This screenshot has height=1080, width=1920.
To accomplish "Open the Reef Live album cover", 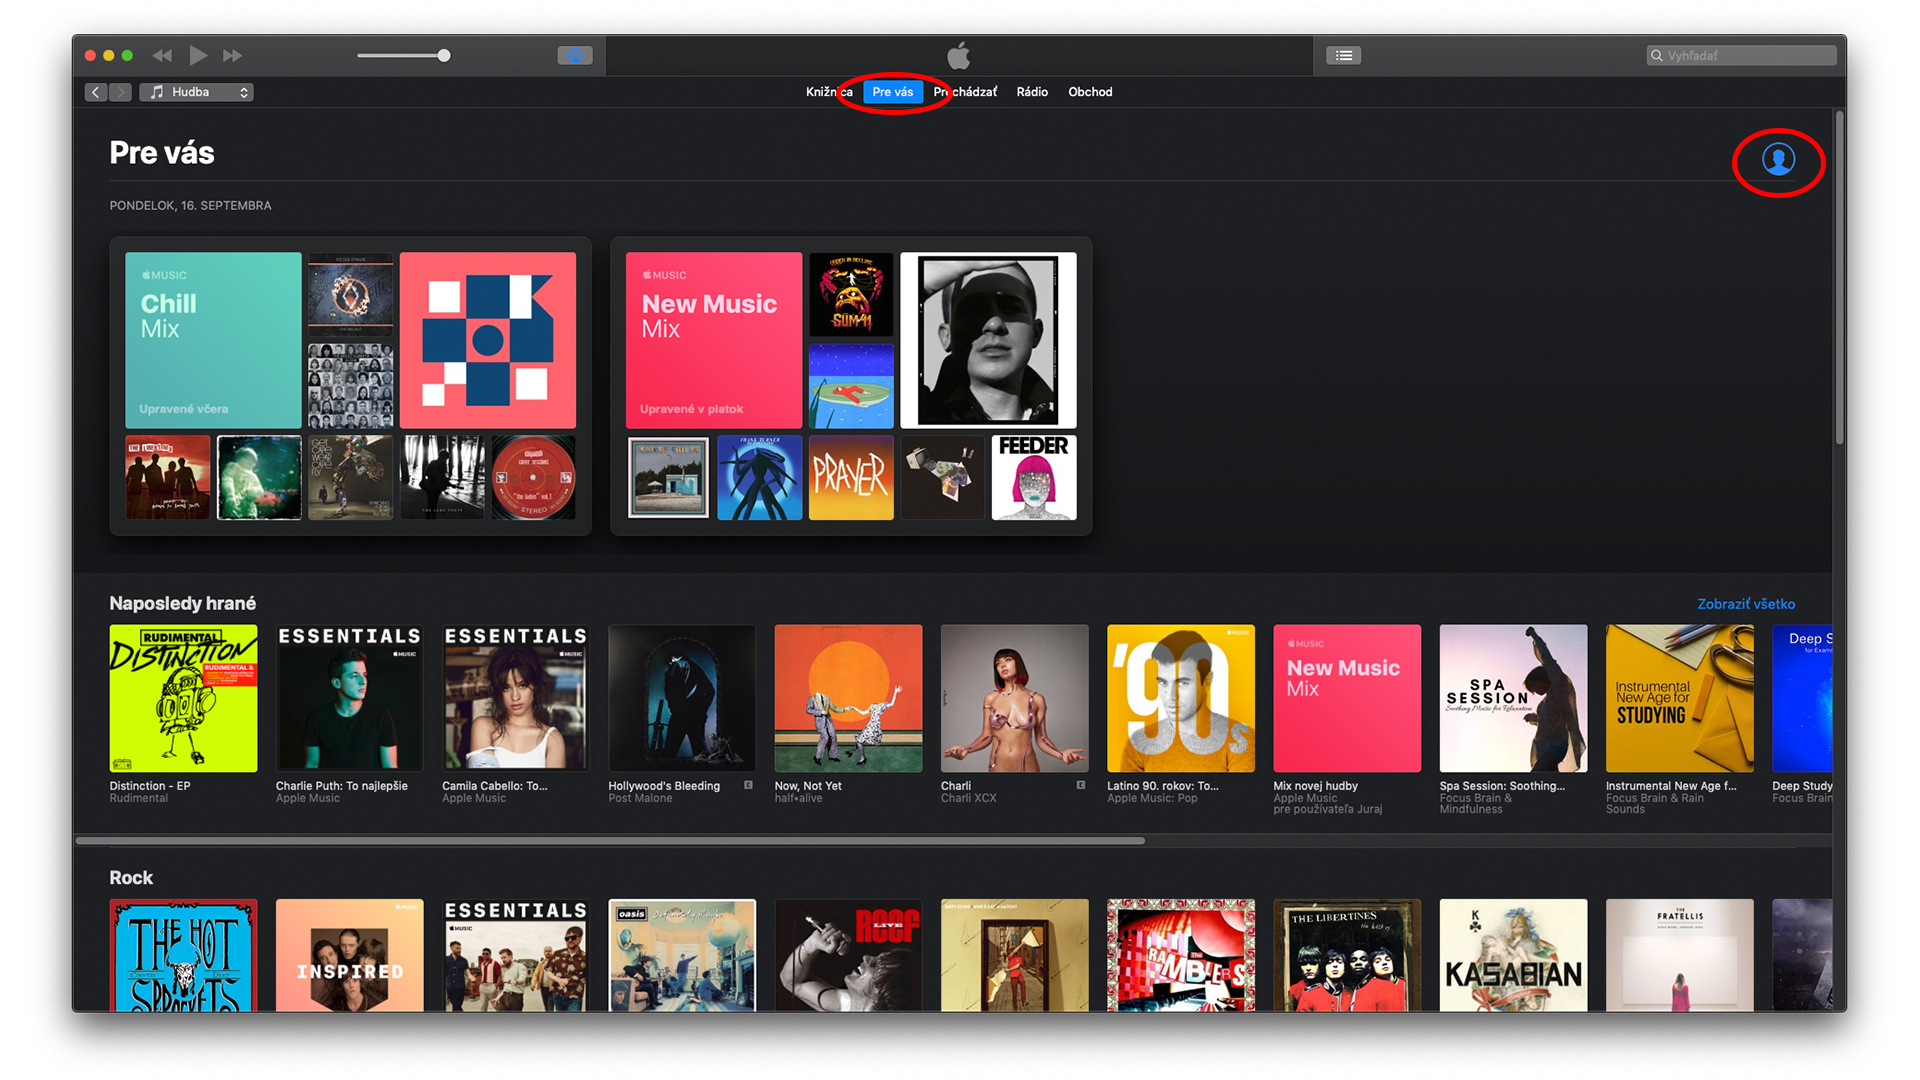I will (x=848, y=955).
